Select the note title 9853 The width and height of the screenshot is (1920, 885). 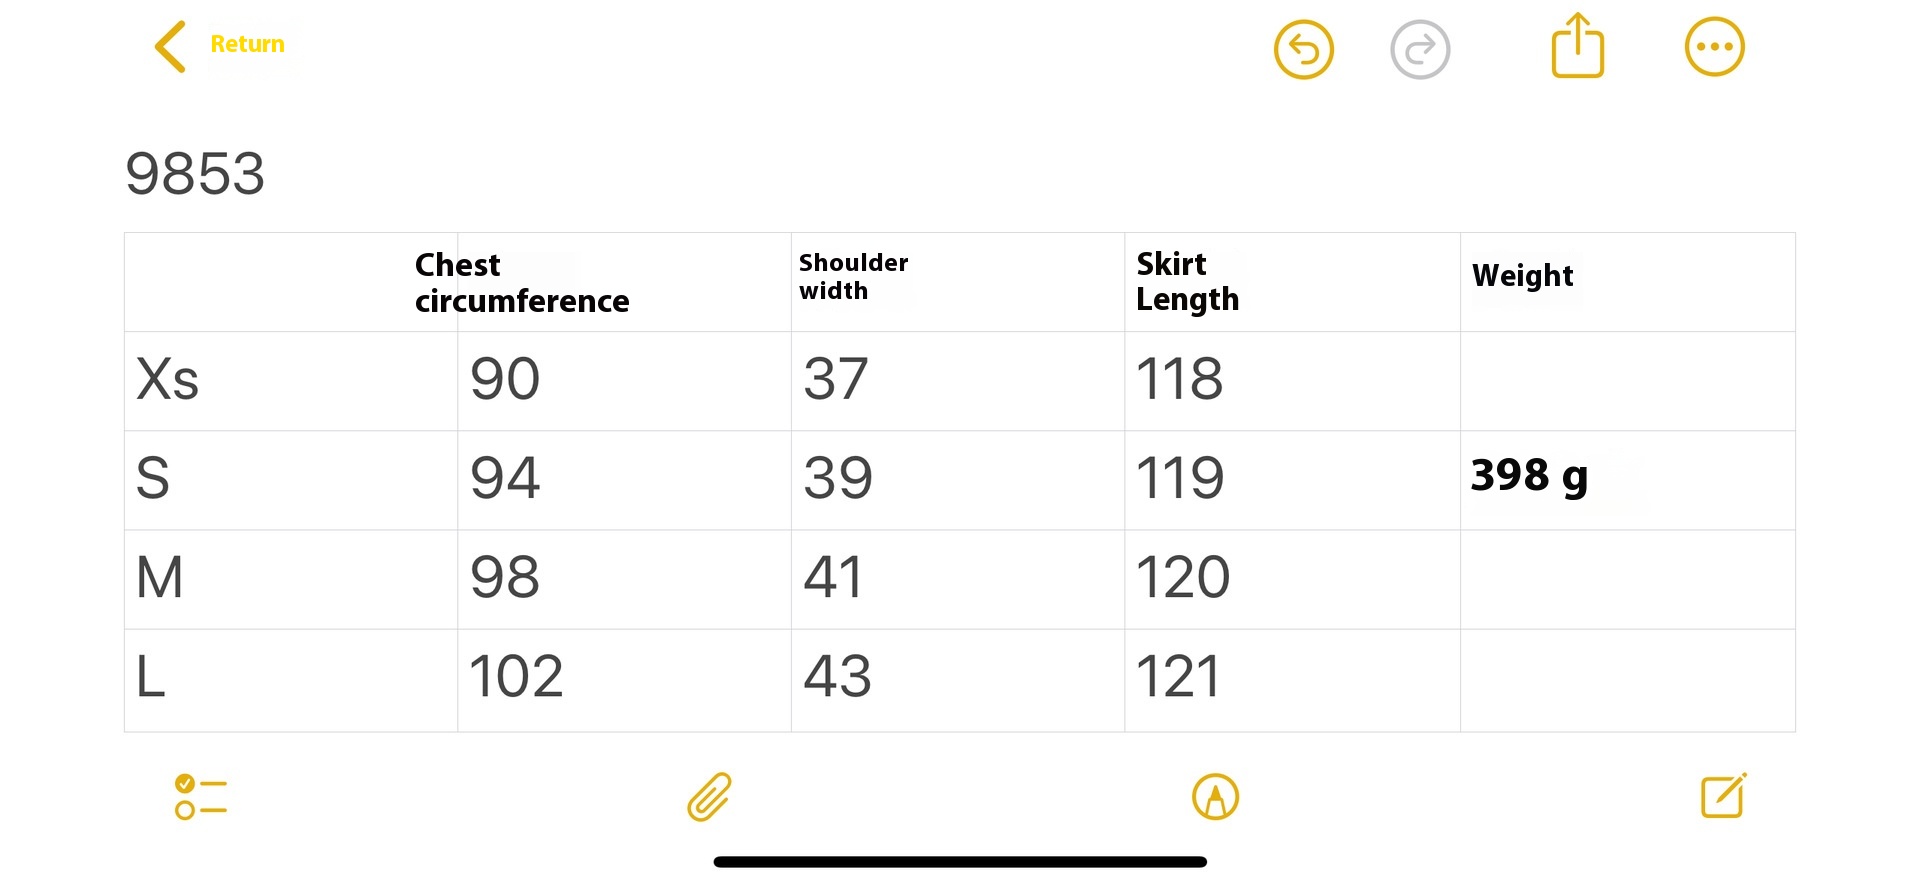click(x=195, y=173)
